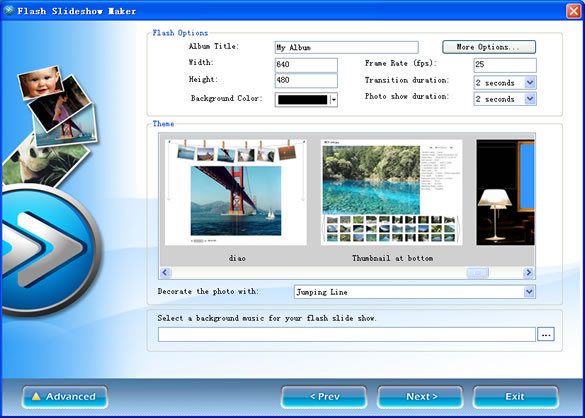This screenshot has width=585, height=418.
Task: Click the Album Title text field
Action: pos(346,47)
